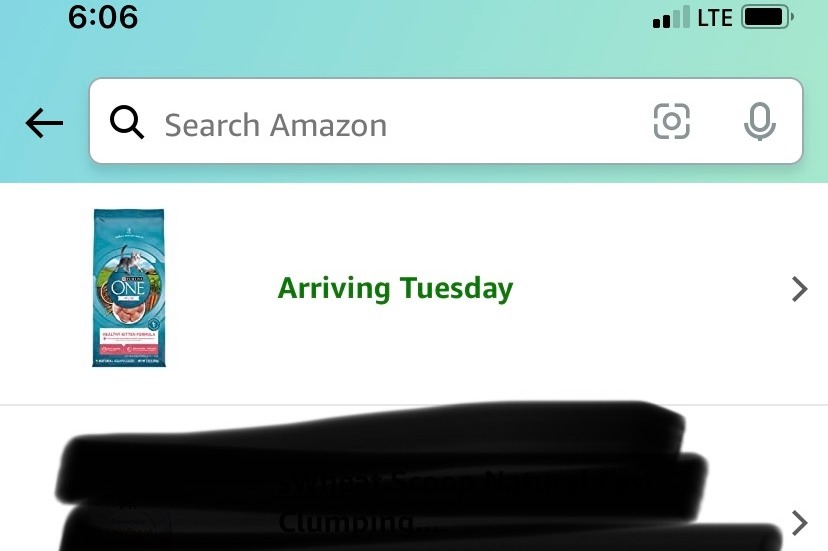Open the Amazon Lens camera scan icon

[671, 122]
